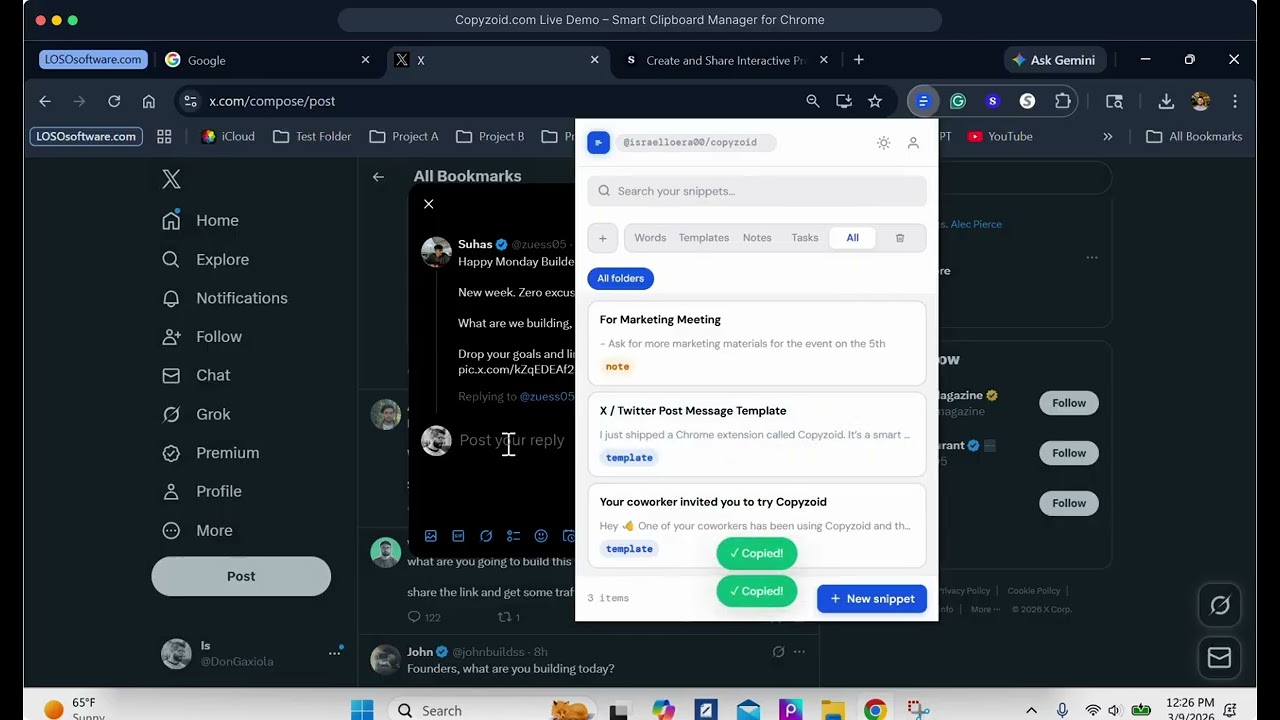Click Grok enhance icon in reply composer
The height and width of the screenshot is (720, 1280).
(x=486, y=536)
